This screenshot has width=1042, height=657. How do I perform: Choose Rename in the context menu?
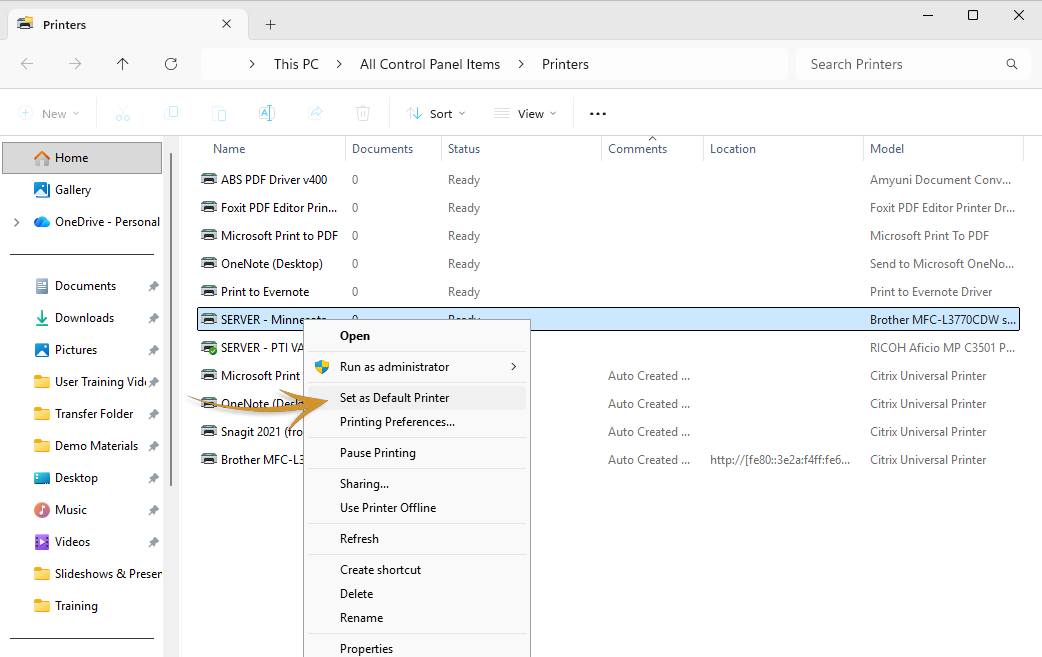(x=417, y=617)
